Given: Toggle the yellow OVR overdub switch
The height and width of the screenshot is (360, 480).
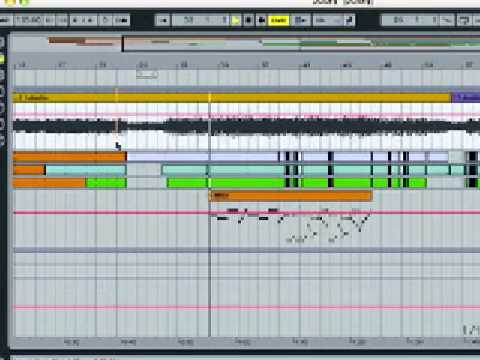Looking at the screenshot, I should (x=279, y=20).
